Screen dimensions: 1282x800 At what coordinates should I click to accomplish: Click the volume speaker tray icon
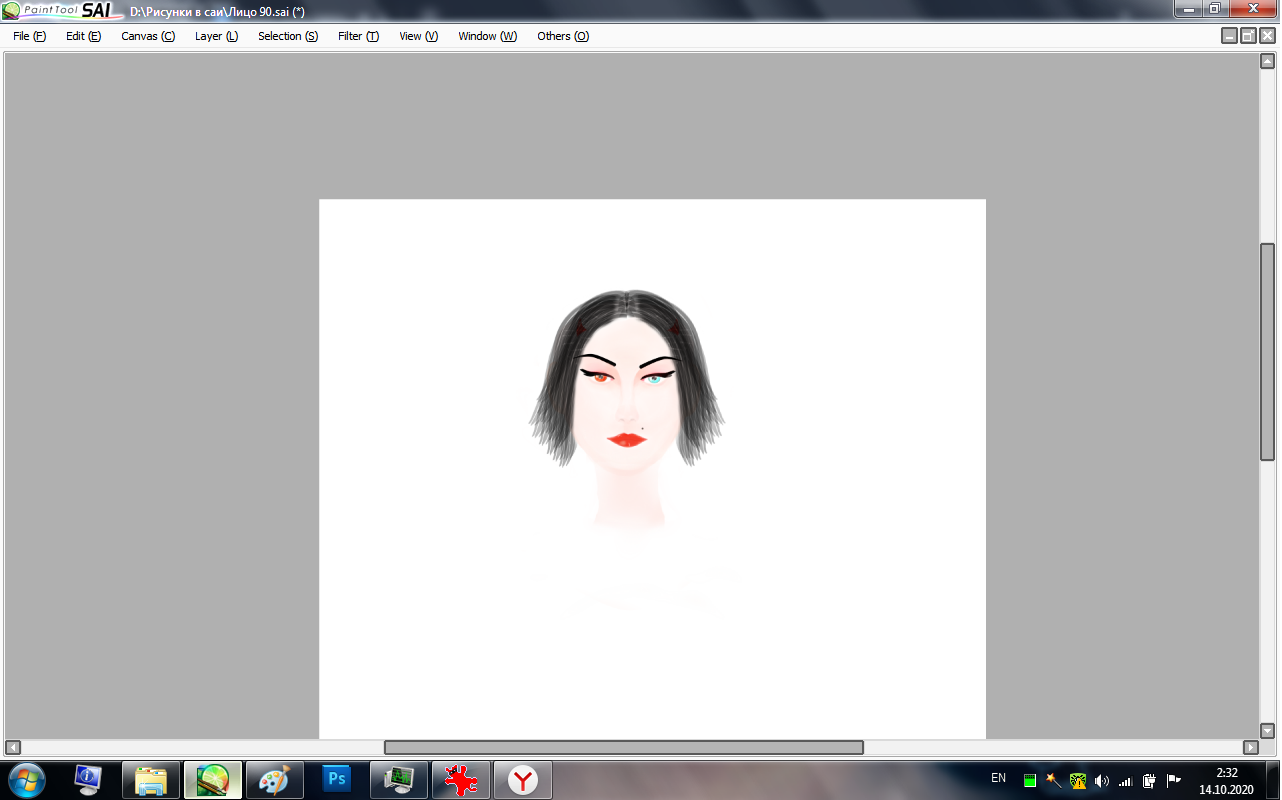click(1102, 780)
